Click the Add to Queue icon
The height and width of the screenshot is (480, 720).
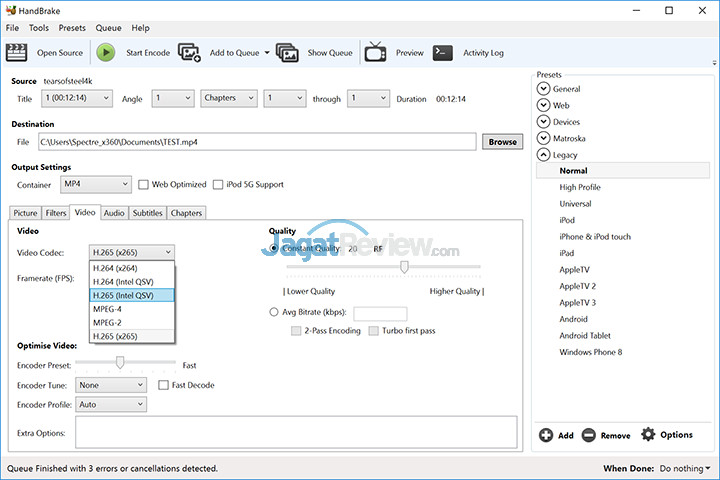coord(189,52)
